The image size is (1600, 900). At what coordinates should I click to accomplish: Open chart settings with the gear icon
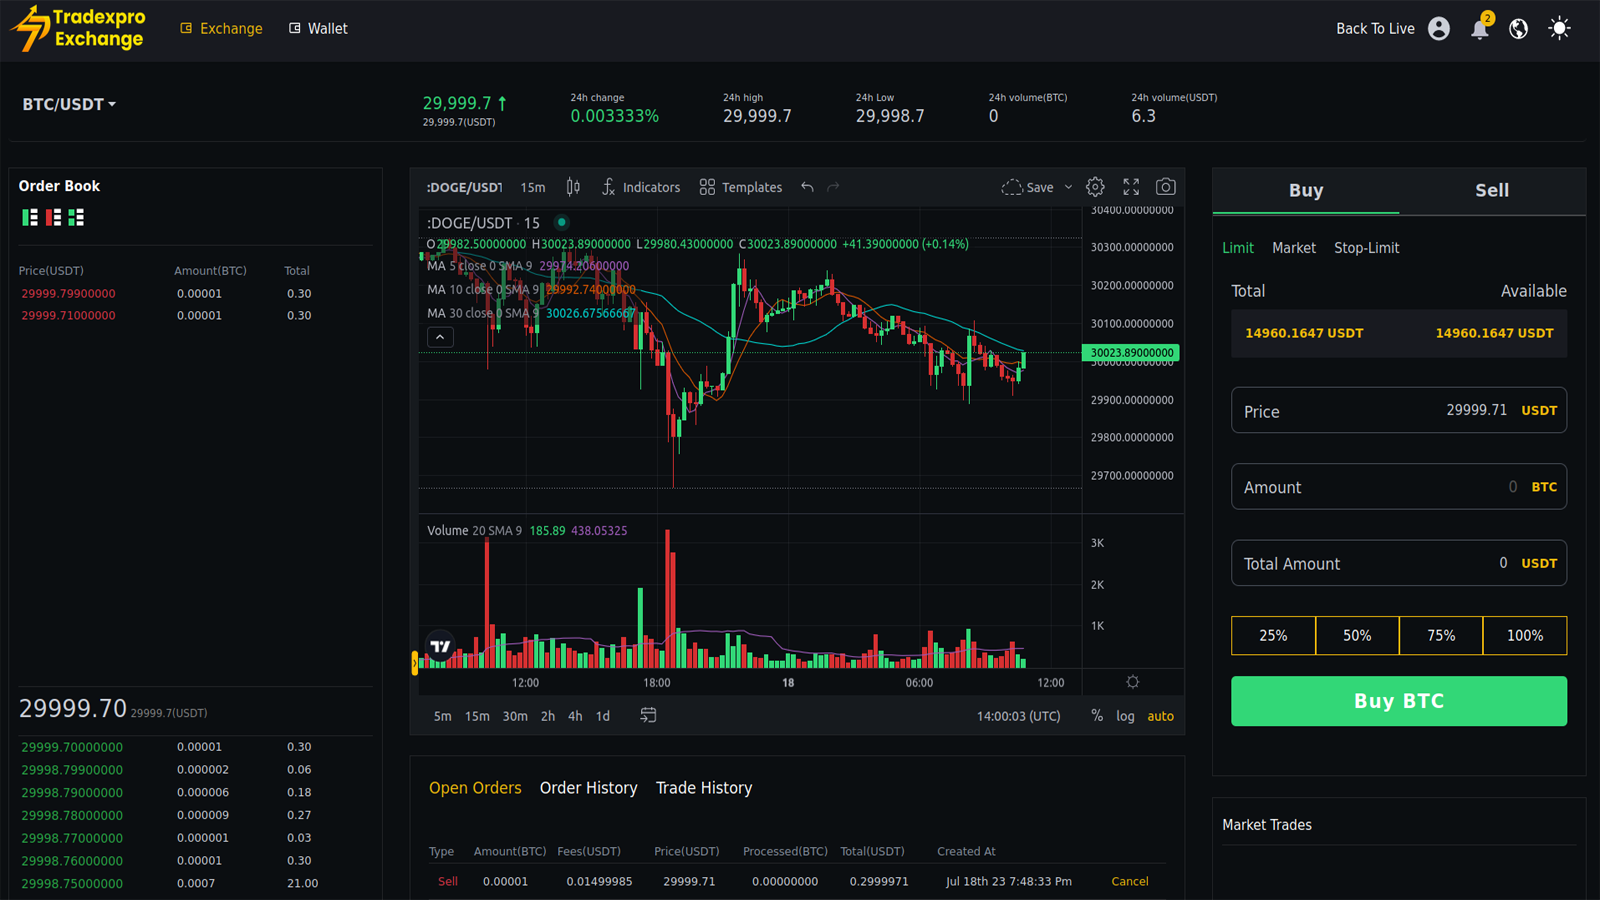[x=1095, y=186]
